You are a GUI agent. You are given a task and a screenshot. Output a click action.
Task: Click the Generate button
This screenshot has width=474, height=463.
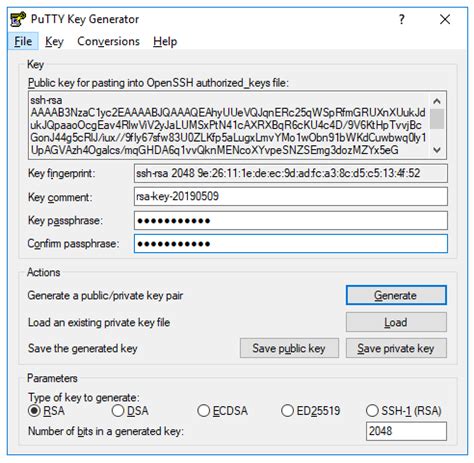pyautogui.click(x=396, y=295)
